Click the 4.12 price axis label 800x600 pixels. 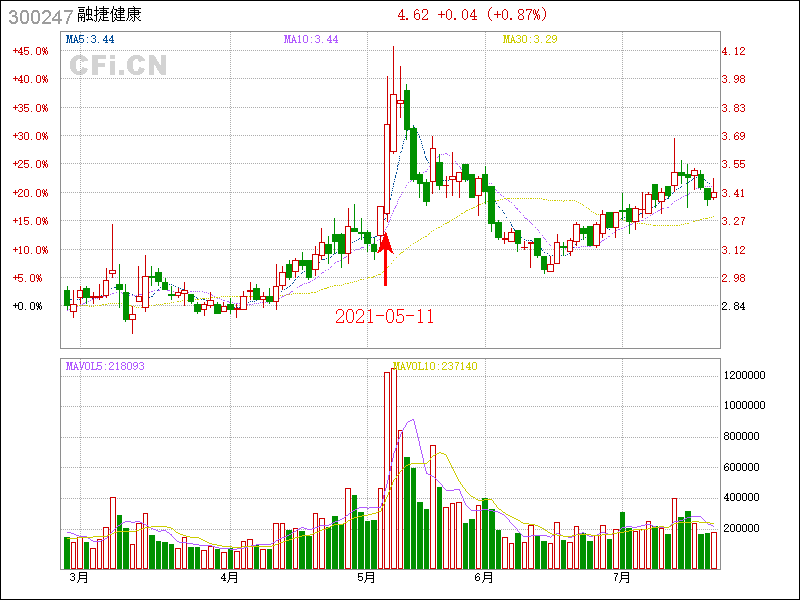tap(734, 51)
